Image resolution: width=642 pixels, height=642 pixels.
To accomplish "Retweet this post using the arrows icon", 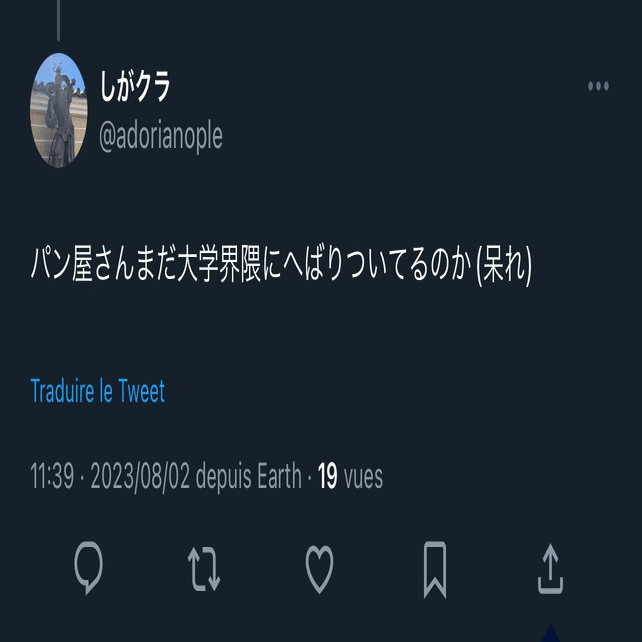I will click(204, 569).
